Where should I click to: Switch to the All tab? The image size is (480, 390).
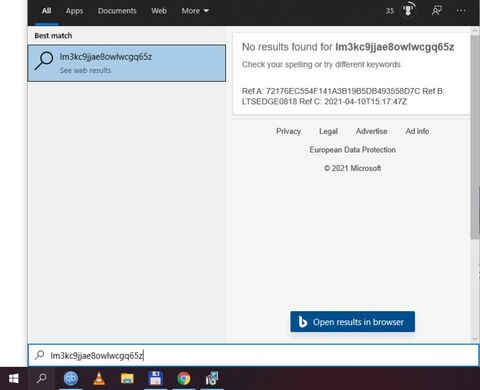47,11
